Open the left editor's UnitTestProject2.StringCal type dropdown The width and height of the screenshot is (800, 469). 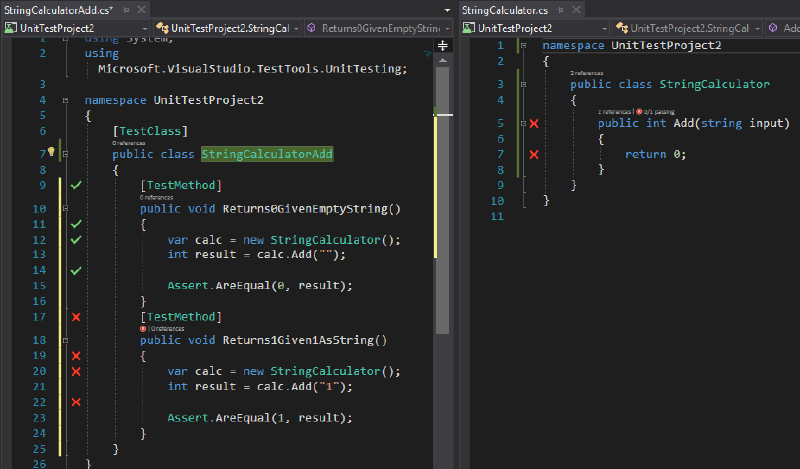click(228, 28)
